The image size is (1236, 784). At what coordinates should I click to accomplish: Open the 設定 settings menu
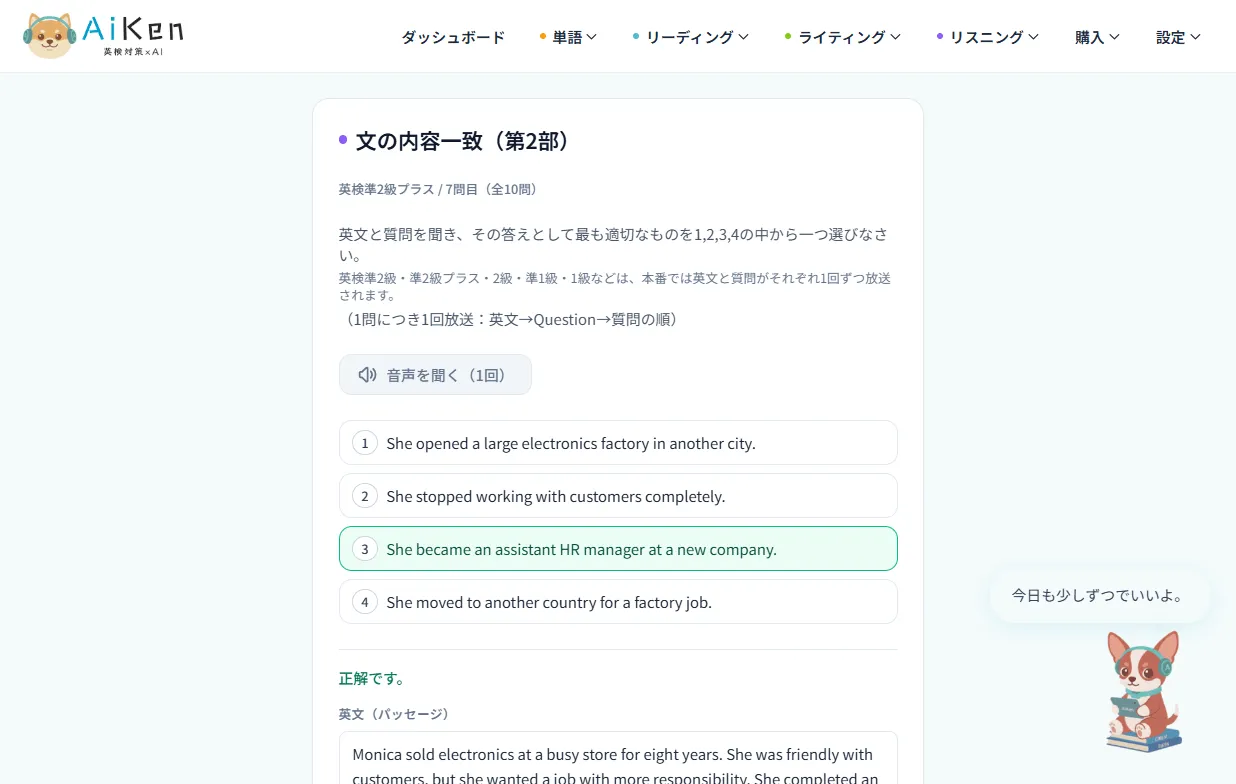[x=1178, y=37]
